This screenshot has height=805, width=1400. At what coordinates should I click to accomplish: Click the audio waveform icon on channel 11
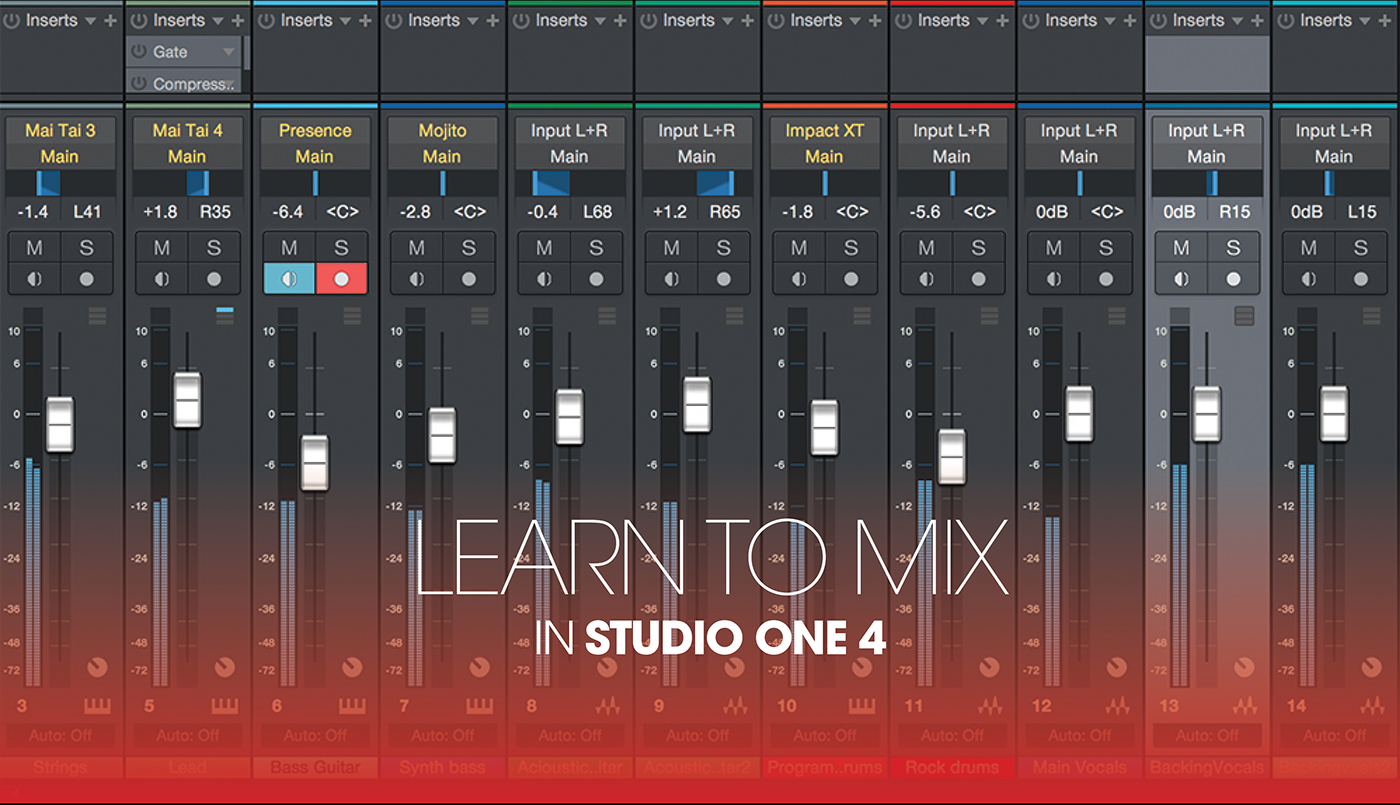pos(989,706)
